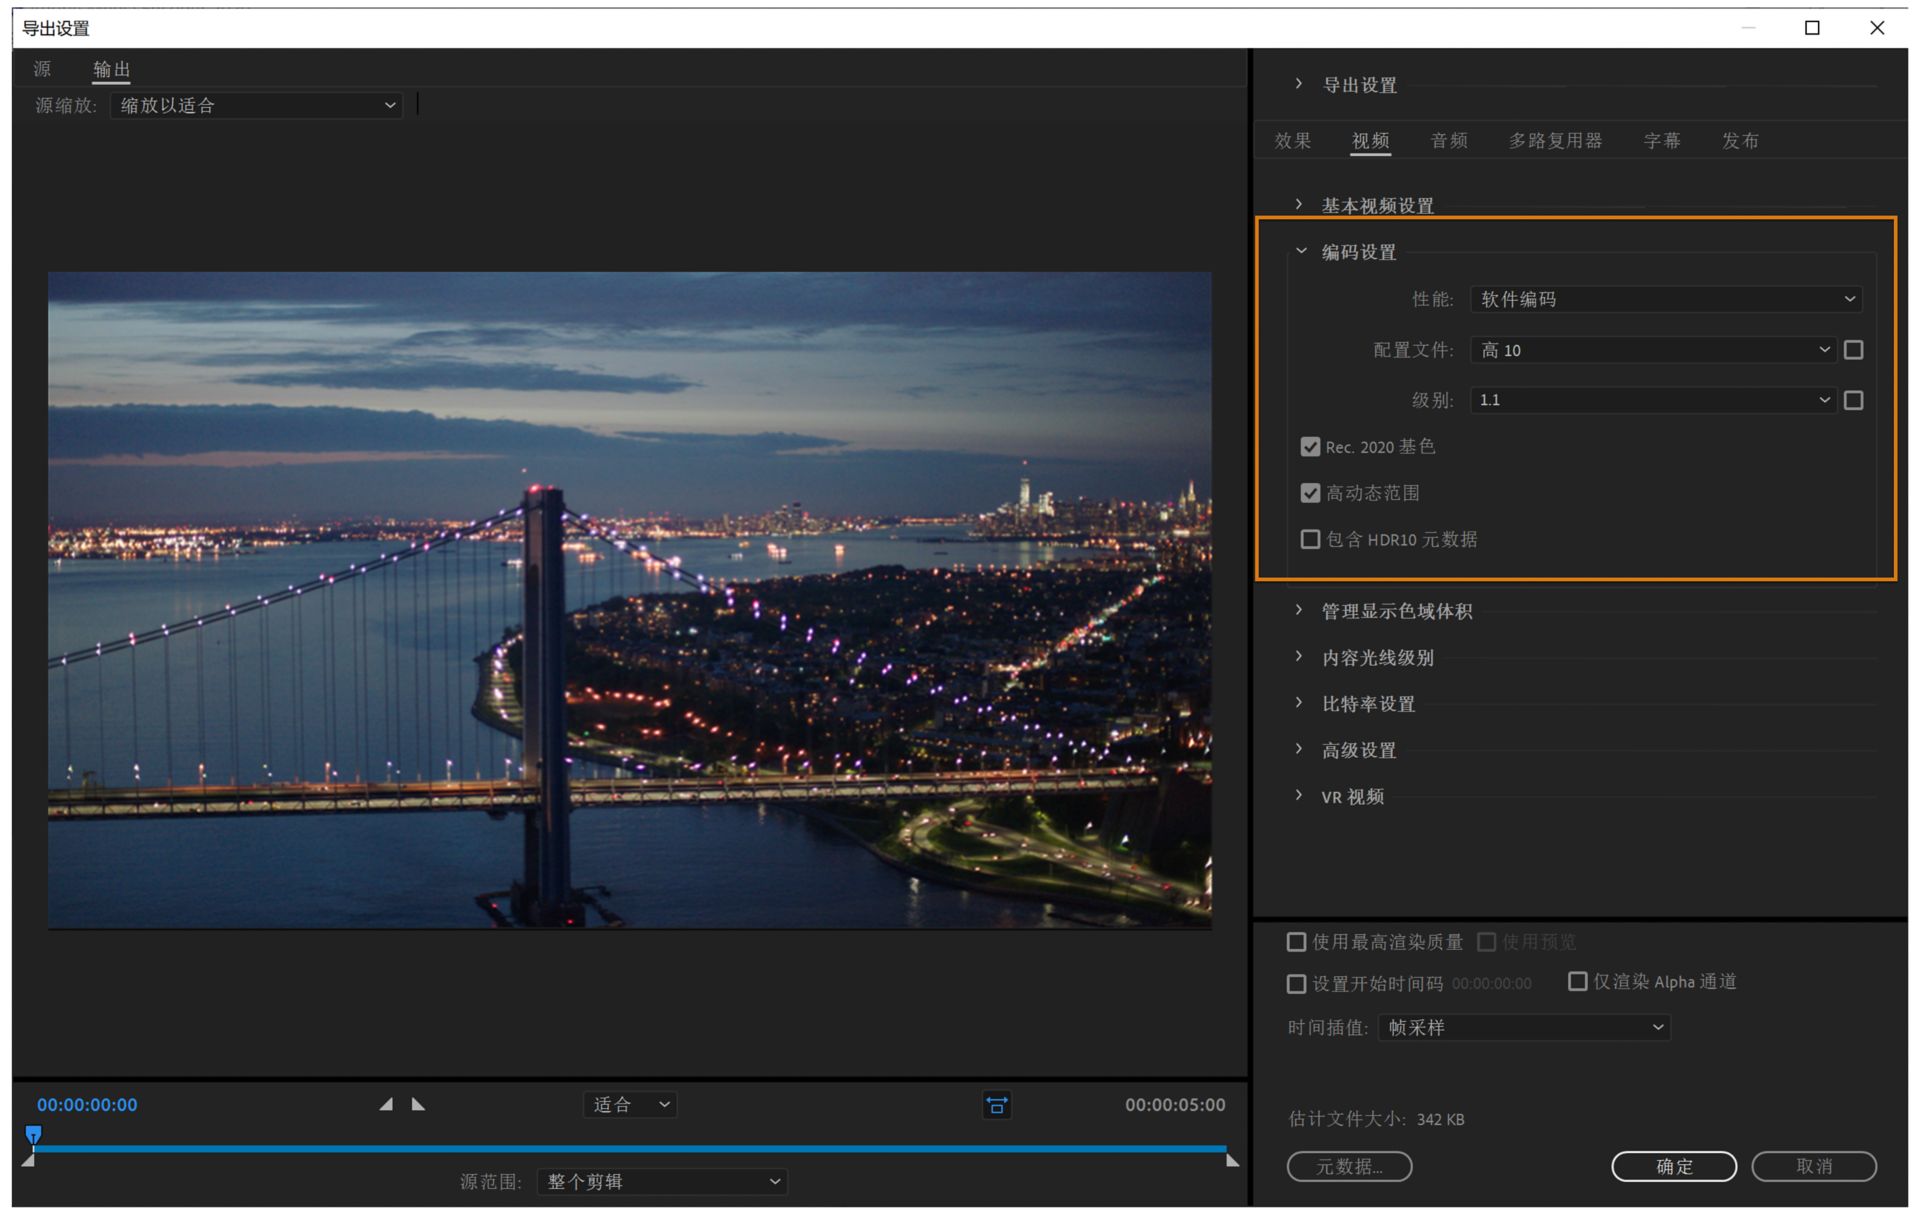Open the 时间插值 帧采样 dropdown
Viewport: 1920px width, 1226px height.
(x=1524, y=1027)
